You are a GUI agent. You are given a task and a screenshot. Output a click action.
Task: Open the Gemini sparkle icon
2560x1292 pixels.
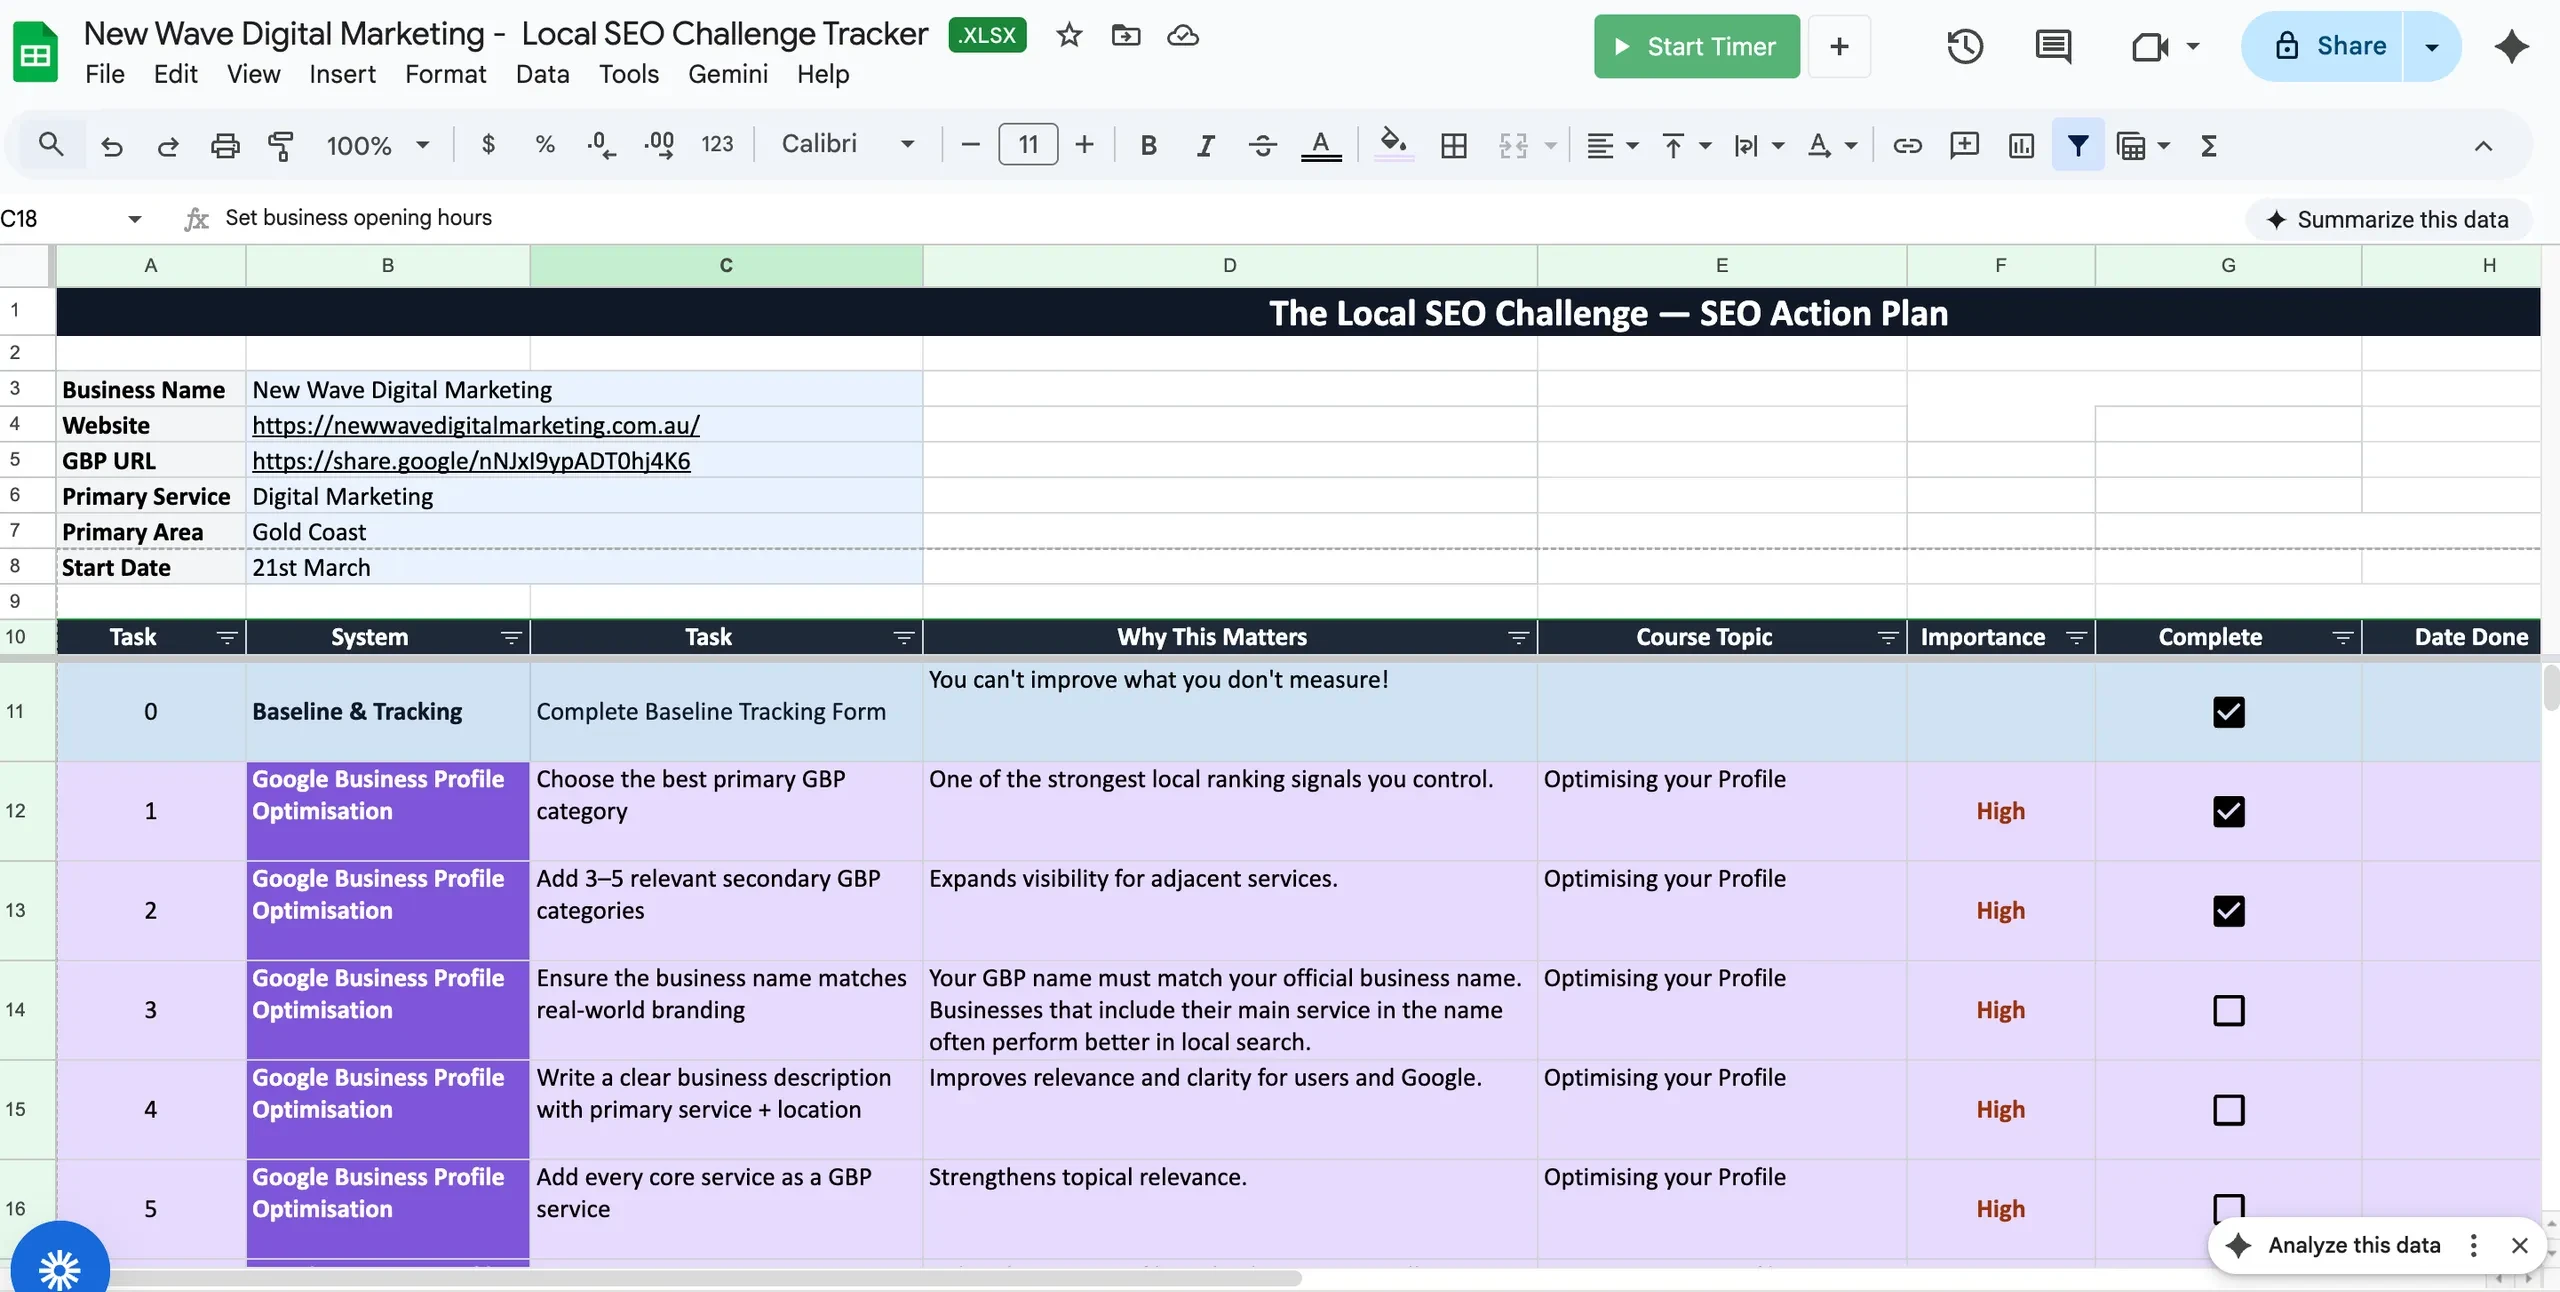click(x=2511, y=46)
